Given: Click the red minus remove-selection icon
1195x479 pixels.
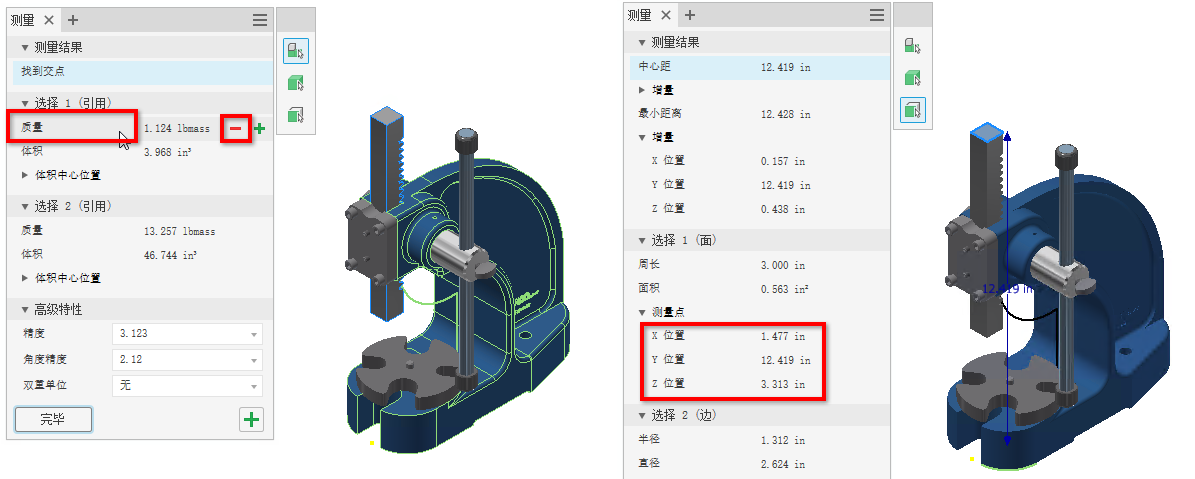Looking at the screenshot, I should 235,129.
